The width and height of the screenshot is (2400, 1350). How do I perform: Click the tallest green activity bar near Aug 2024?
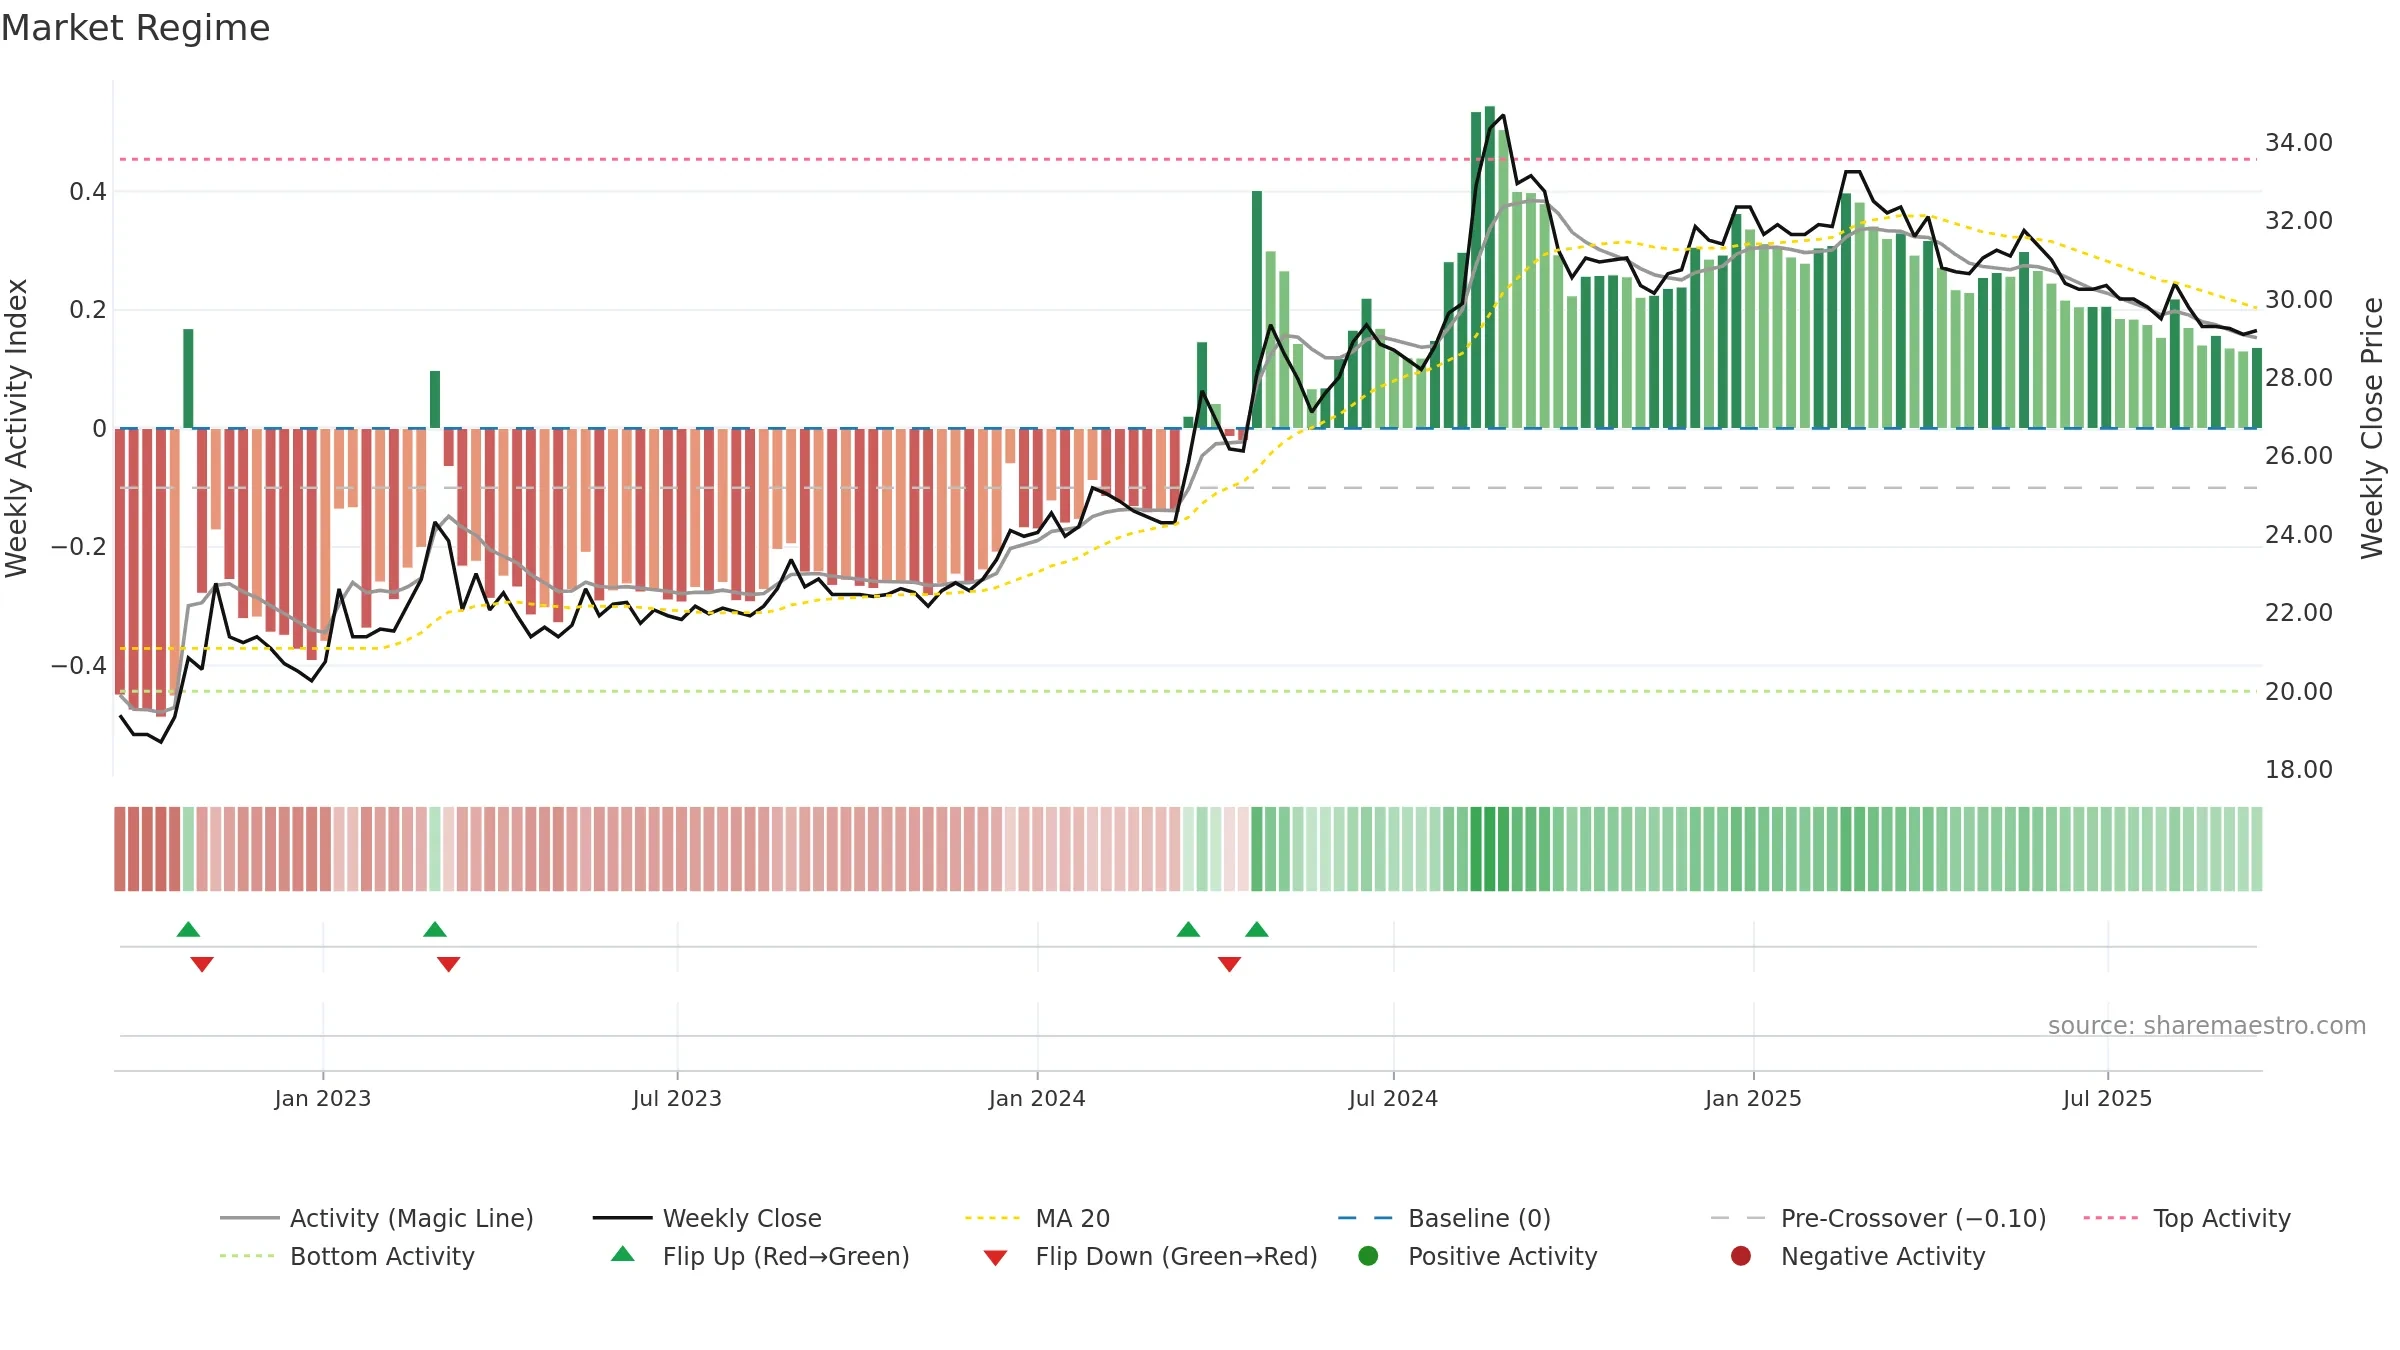1490,267
